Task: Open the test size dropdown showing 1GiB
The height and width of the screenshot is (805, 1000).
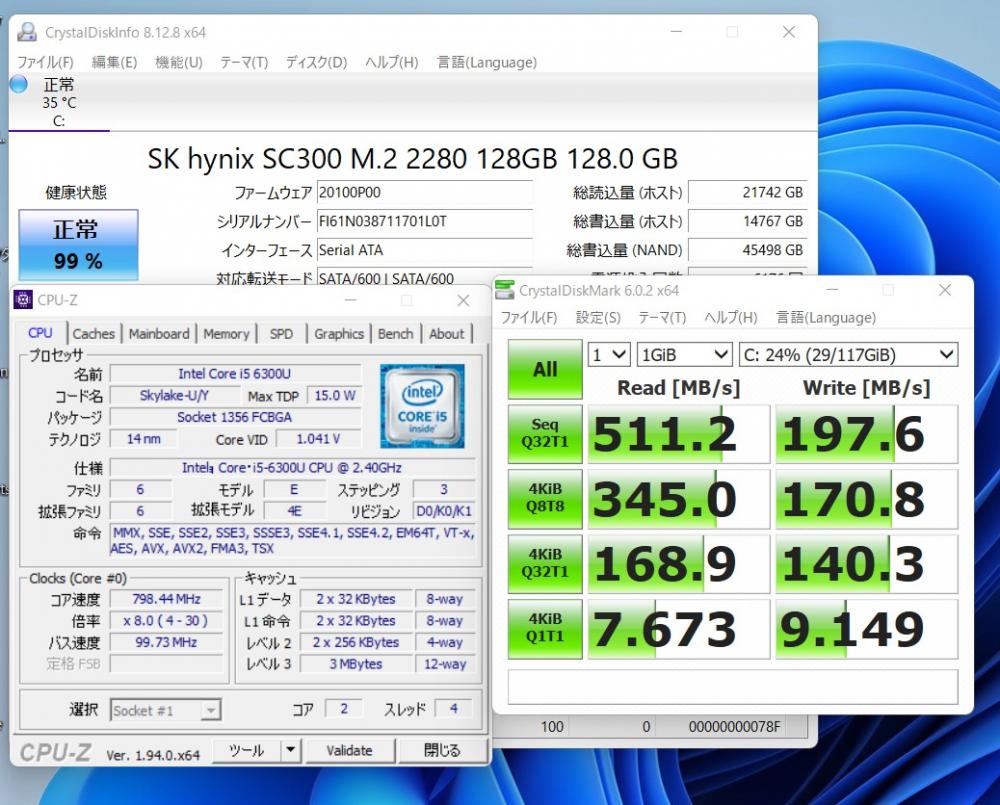Action: pos(684,355)
